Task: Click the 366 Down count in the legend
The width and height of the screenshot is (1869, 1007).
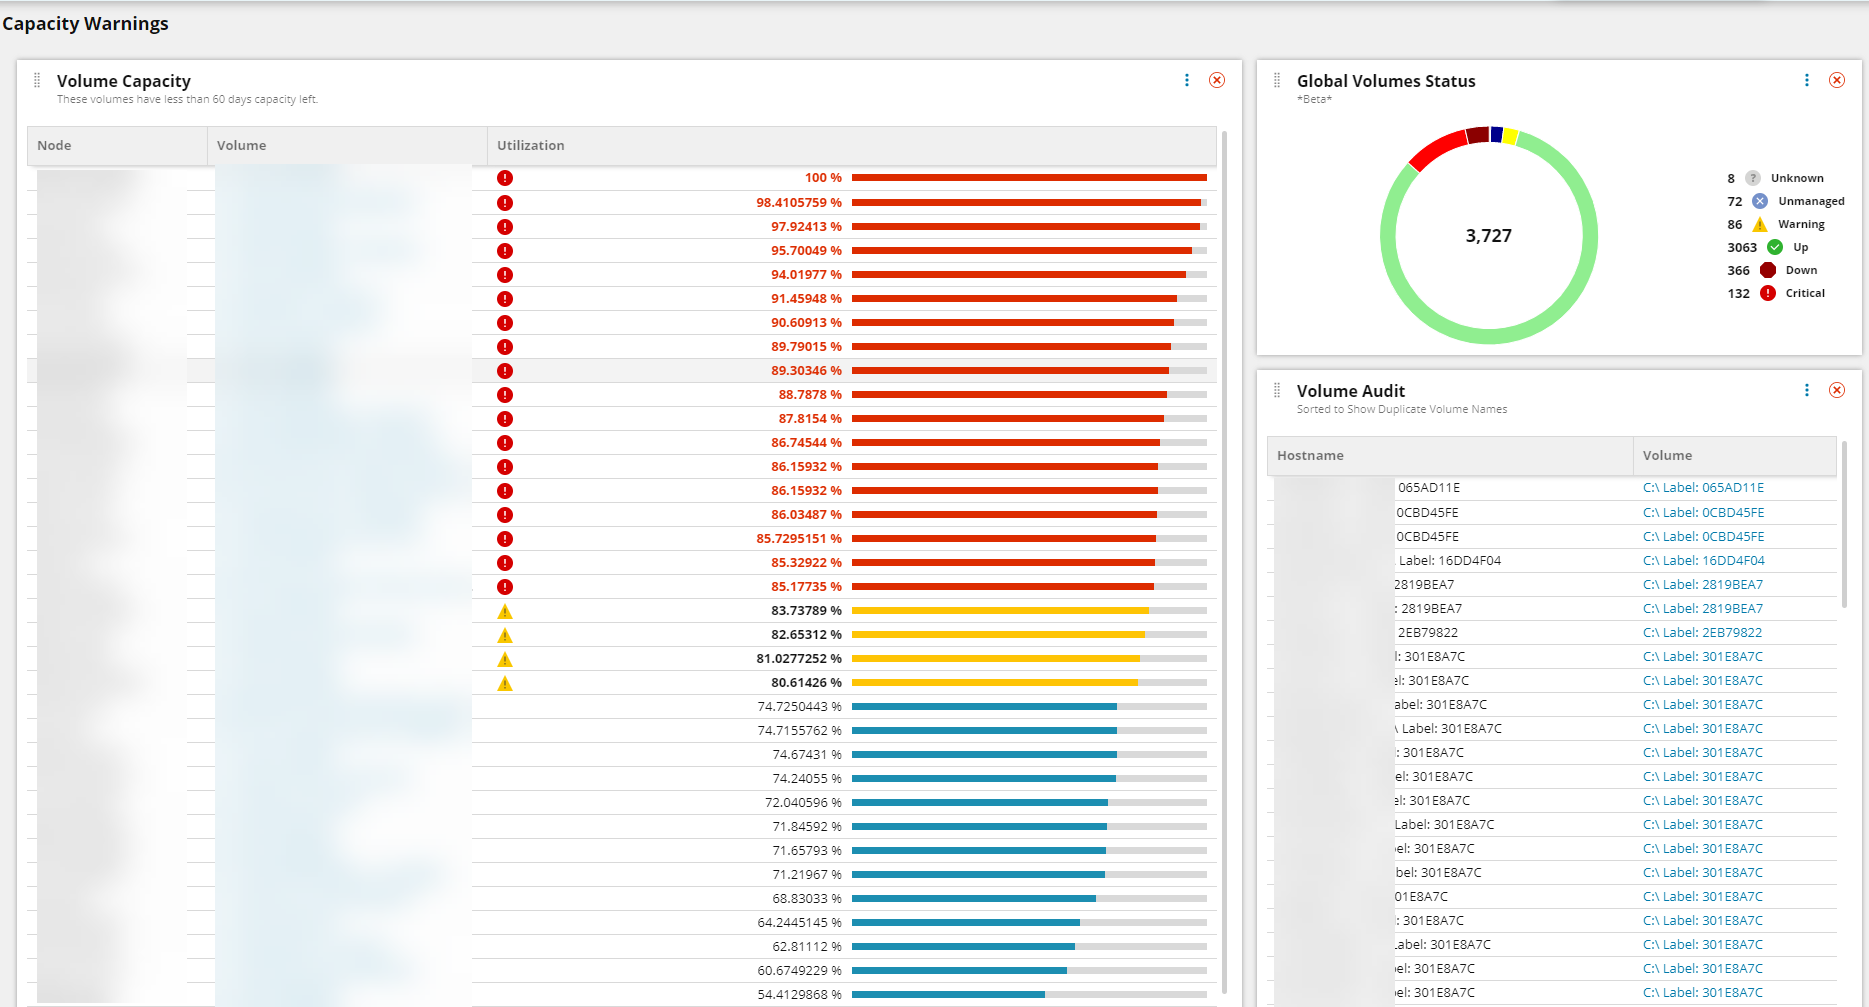Action: tap(1738, 271)
